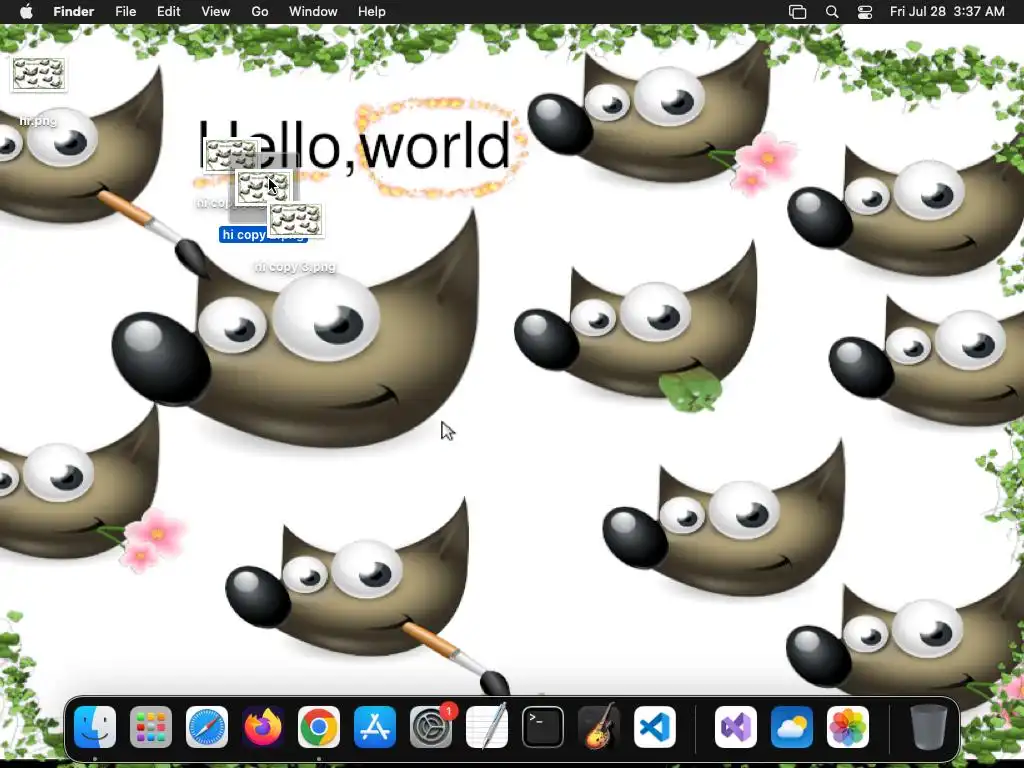The height and width of the screenshot is (768, 1024).
Task: Open purple Visual Studio icon in Dock
Action: [x=736, y=727]
